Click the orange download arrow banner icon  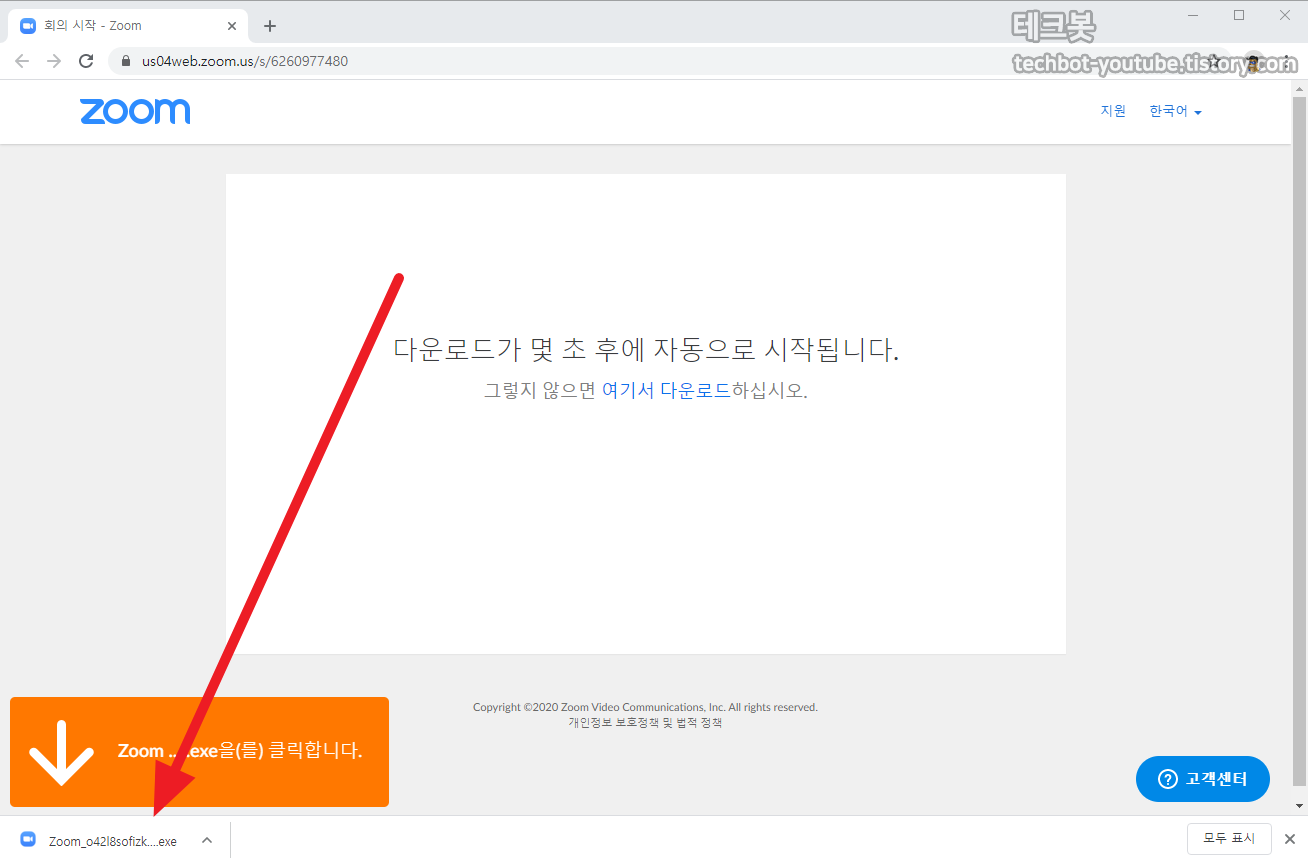click(62, 751)
